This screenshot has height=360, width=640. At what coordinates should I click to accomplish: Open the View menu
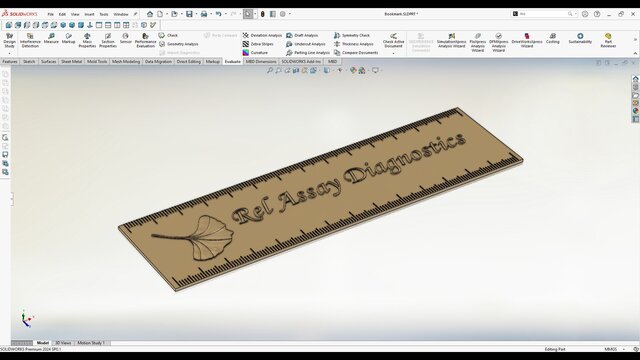(x=75, y=14)
